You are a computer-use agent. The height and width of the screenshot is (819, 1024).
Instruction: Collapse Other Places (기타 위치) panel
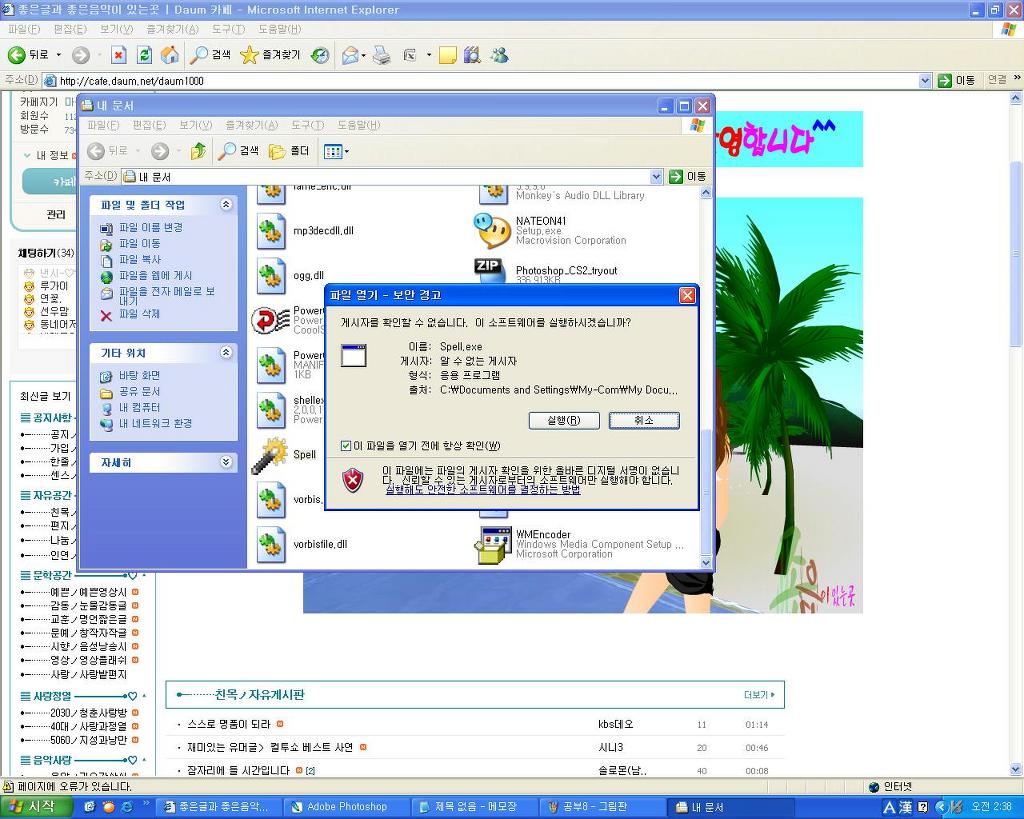tap(226, 353)
